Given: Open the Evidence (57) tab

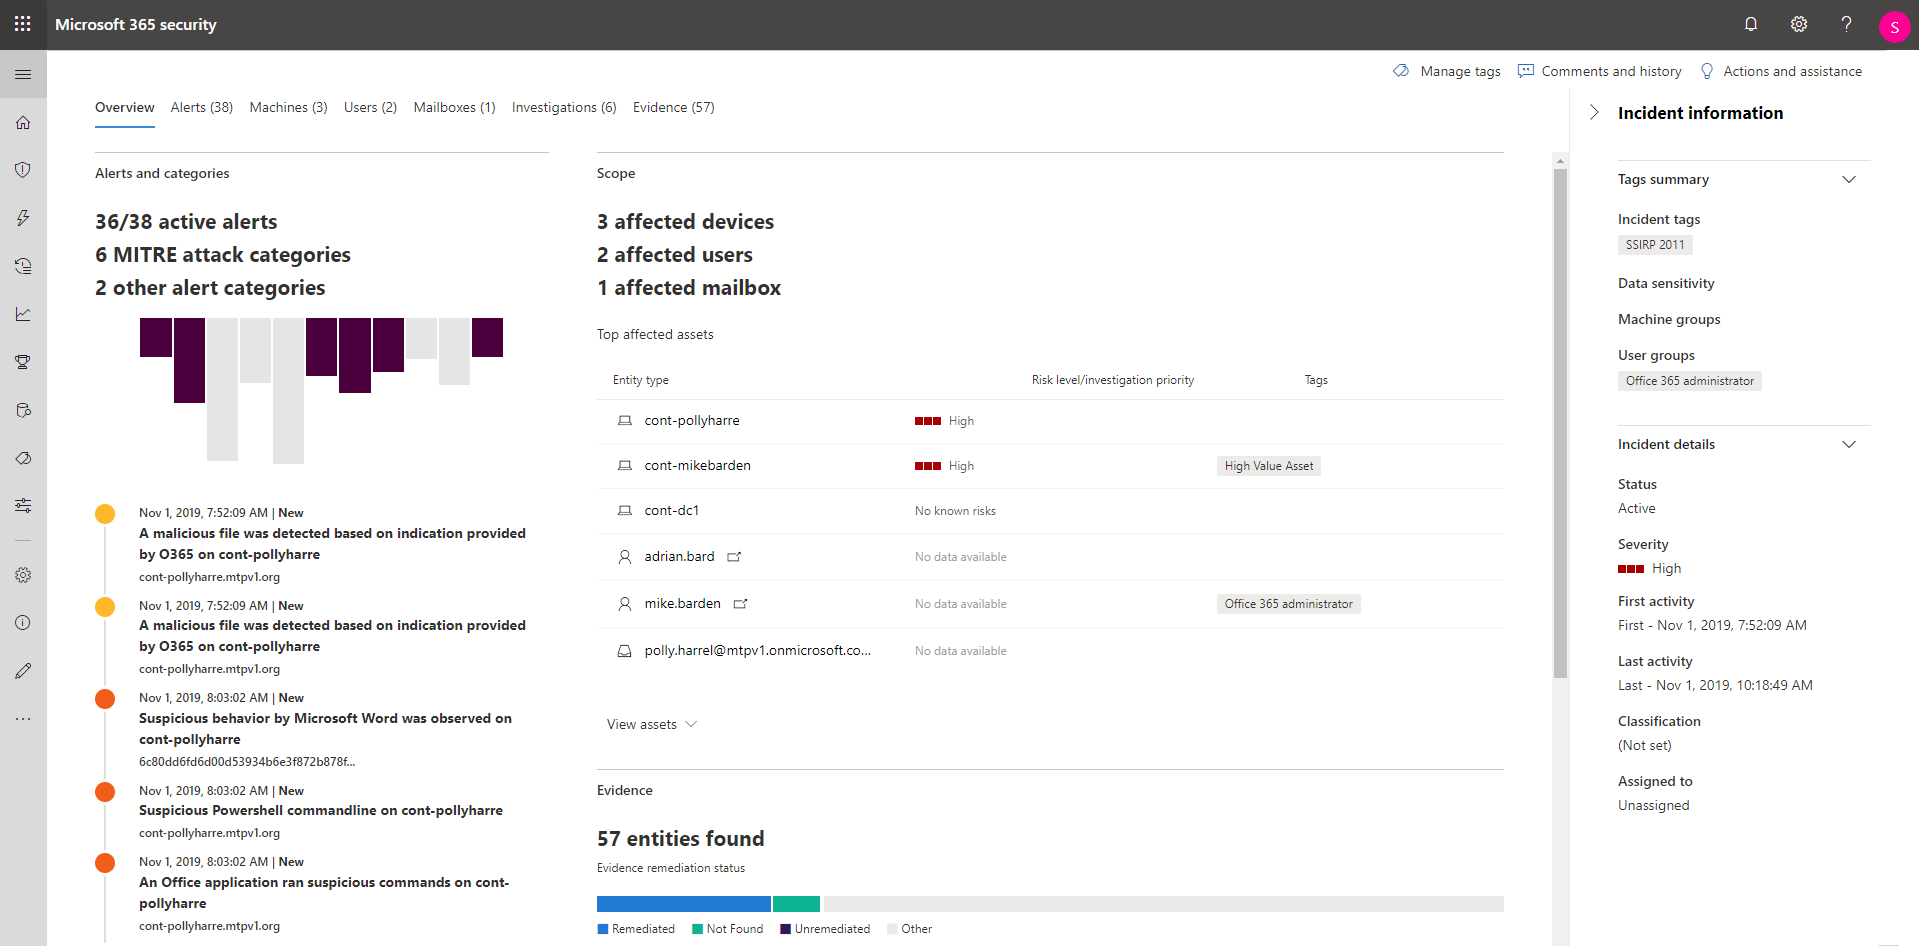Looking at the screenshot, I should click(x=672, y=107).
